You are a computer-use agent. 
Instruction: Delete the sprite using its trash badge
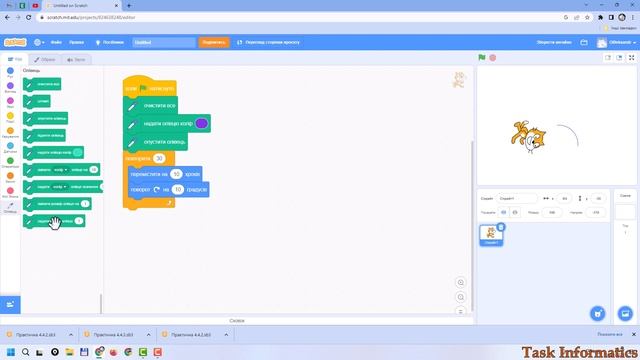click(501, 227)
